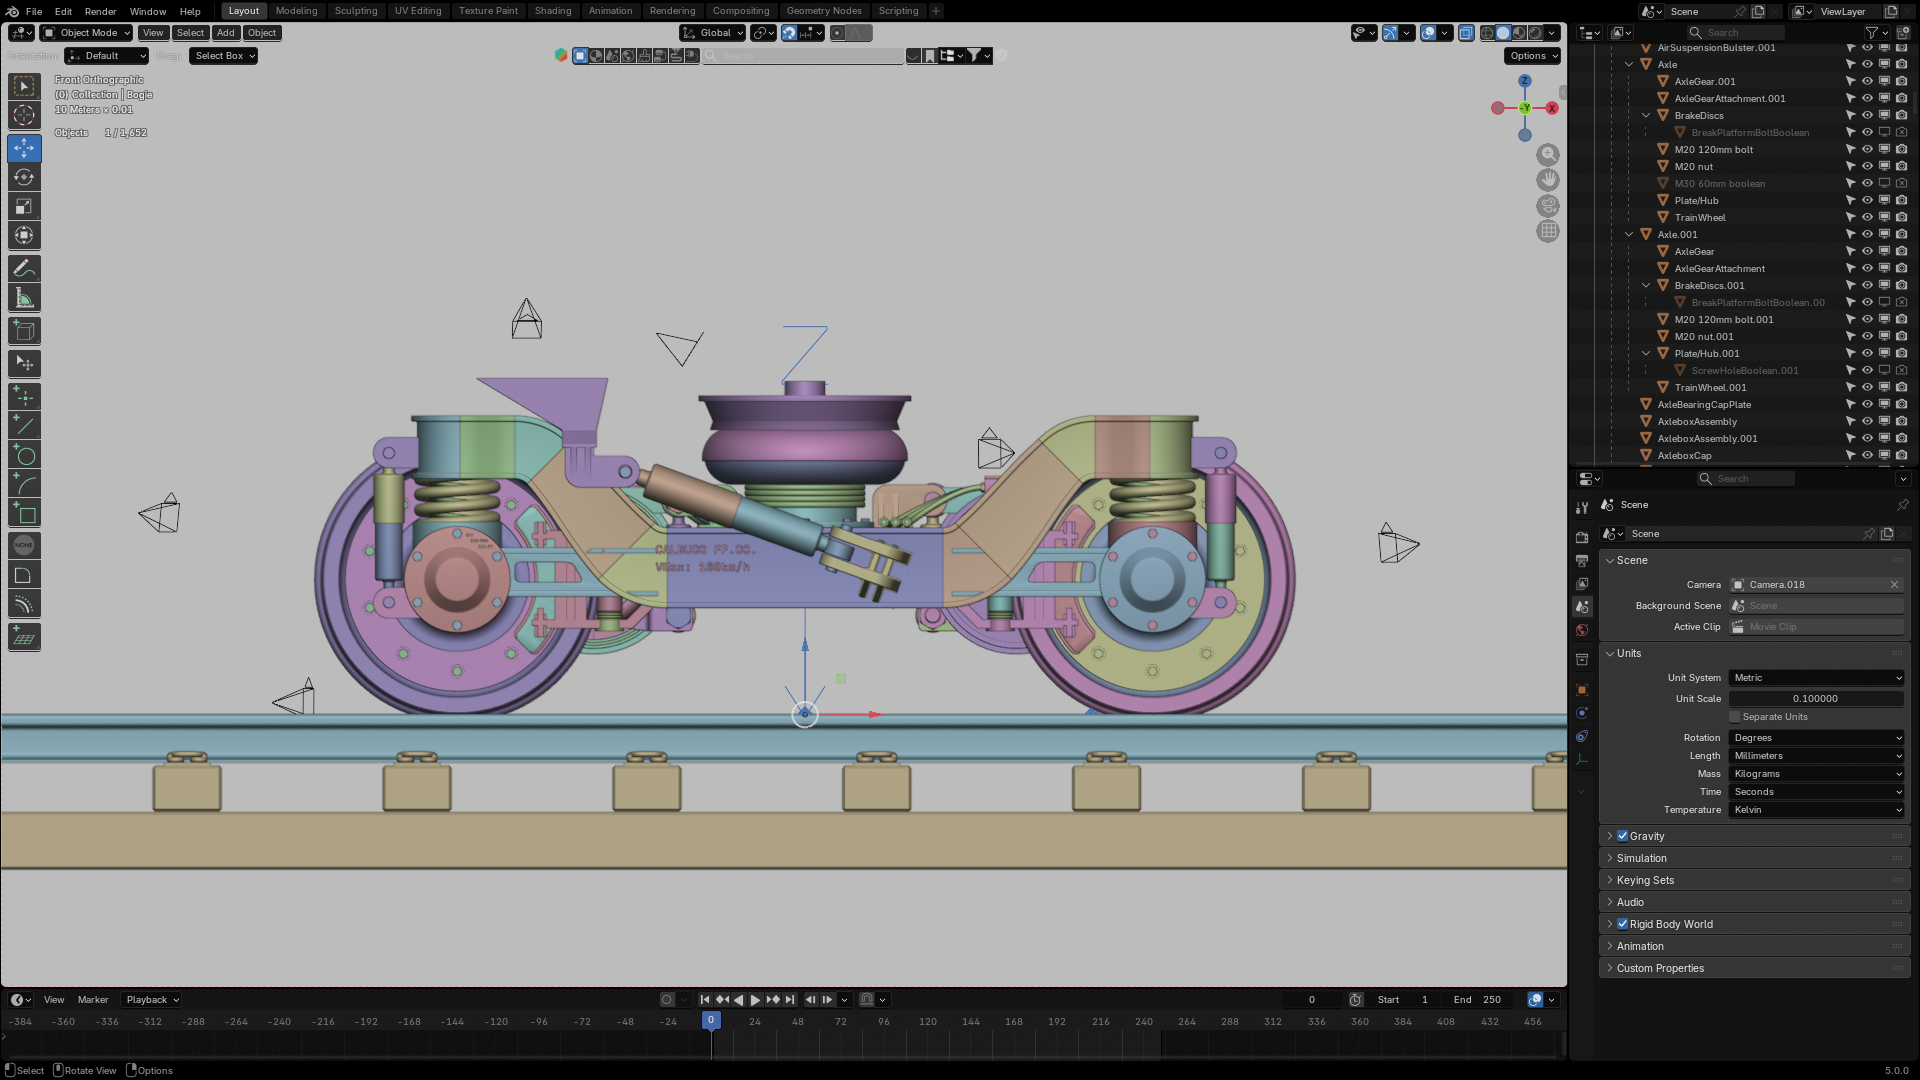This screenshot has width=1920, height=1080.
Task: Select the Annotate tool
Action: click(x=24, y=268)
